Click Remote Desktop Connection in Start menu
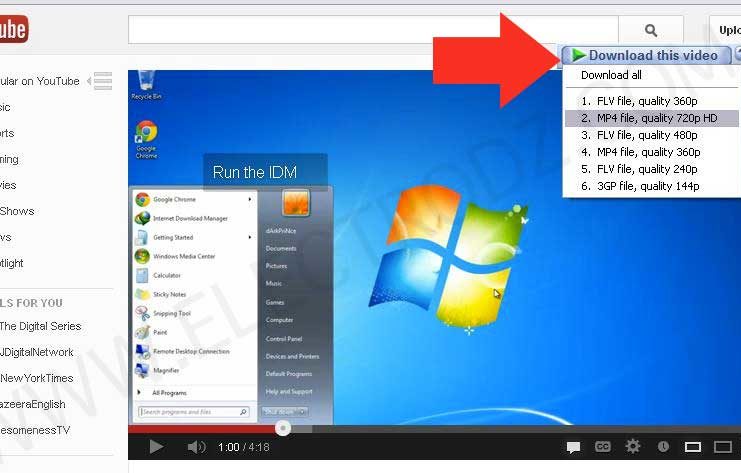The width and height of the screenshot is (741, 473). pos(191,351)
